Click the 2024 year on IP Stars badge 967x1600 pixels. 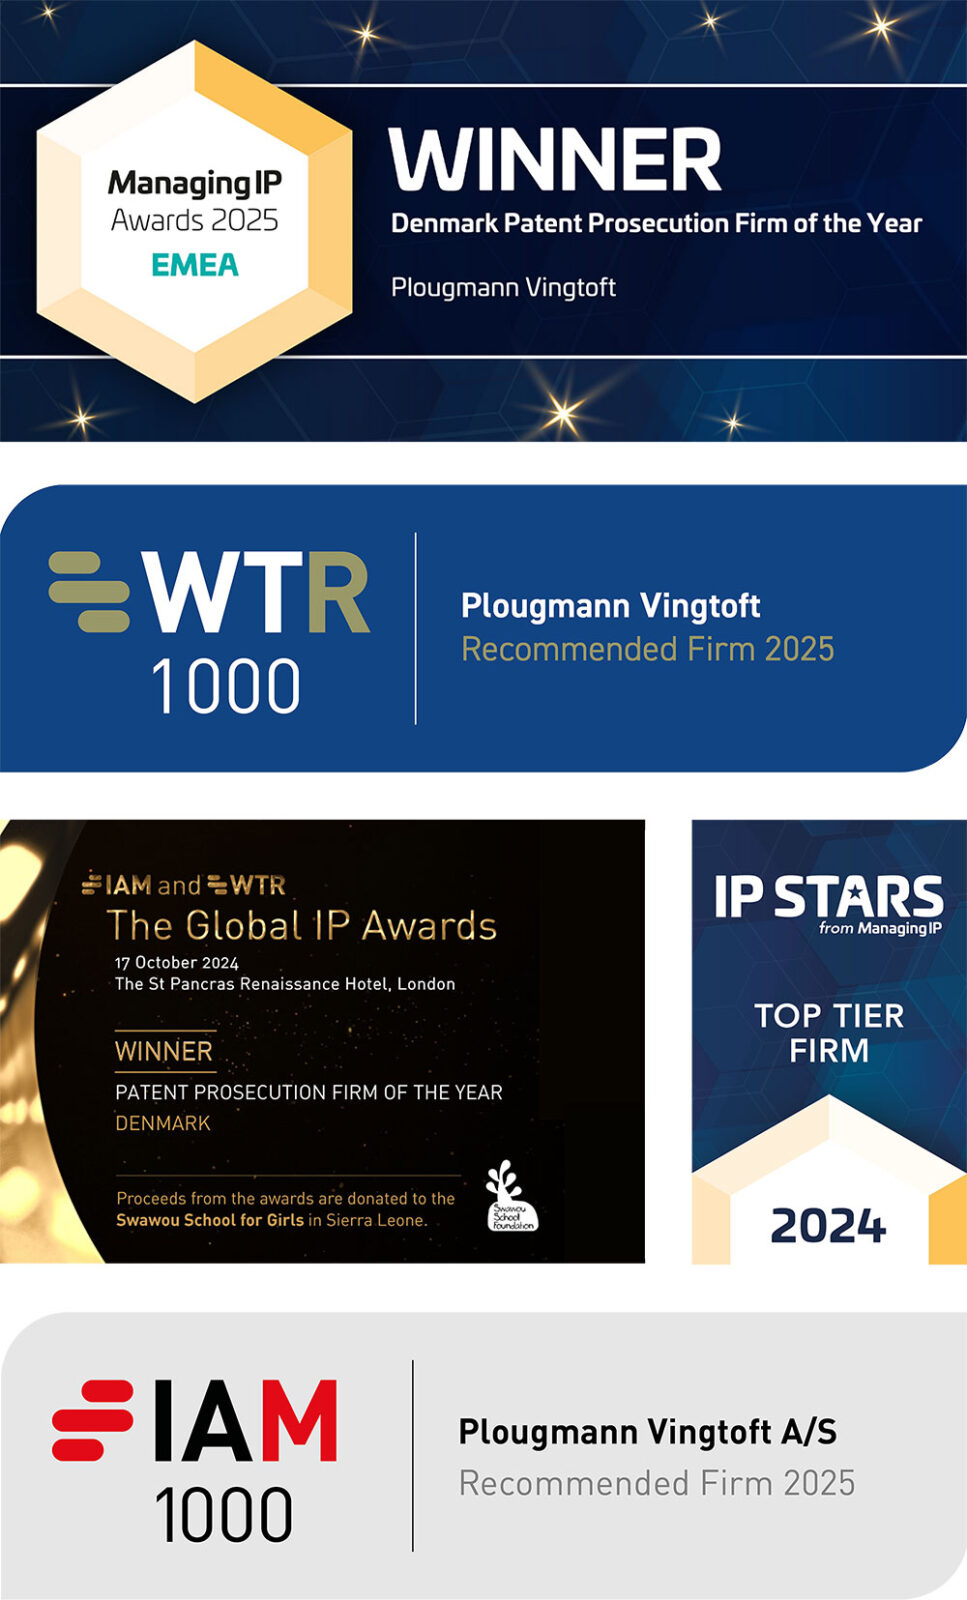(x=828, y=1226)
